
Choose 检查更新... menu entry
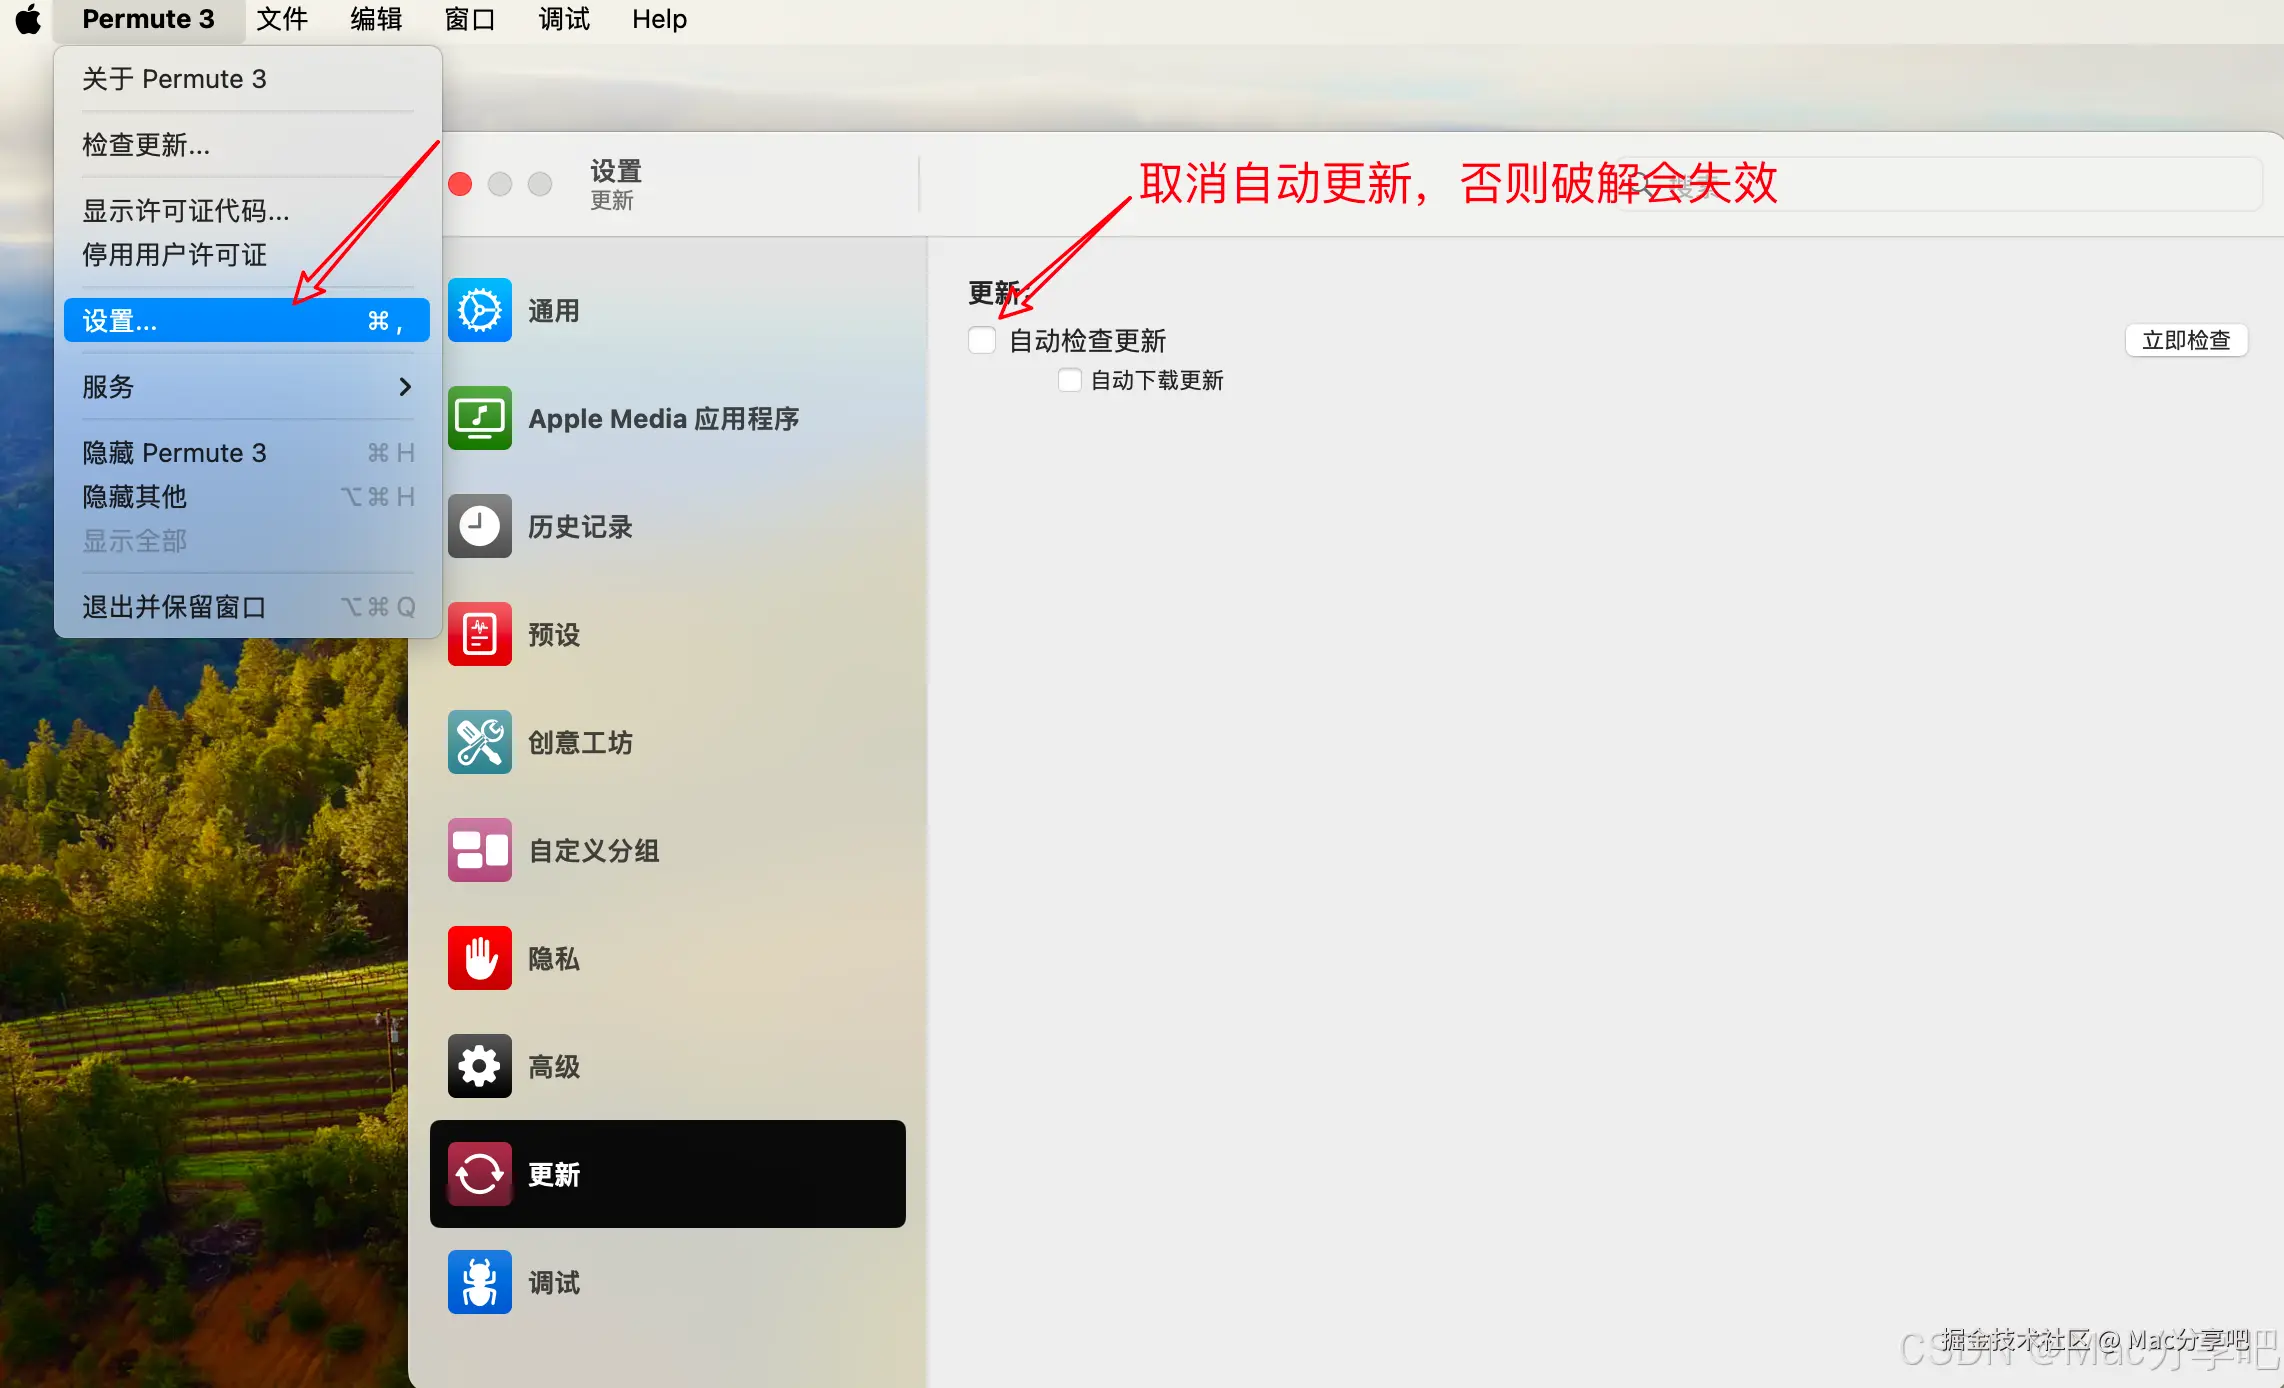[x=145, y=145]
